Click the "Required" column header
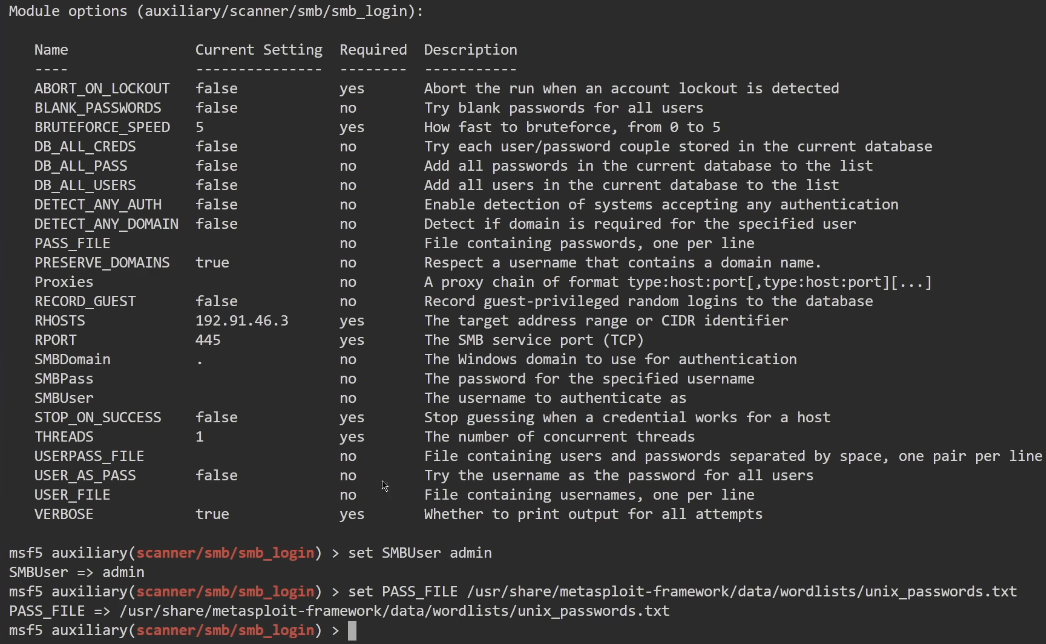1046x644 pixels. click(x=373, y=49)
